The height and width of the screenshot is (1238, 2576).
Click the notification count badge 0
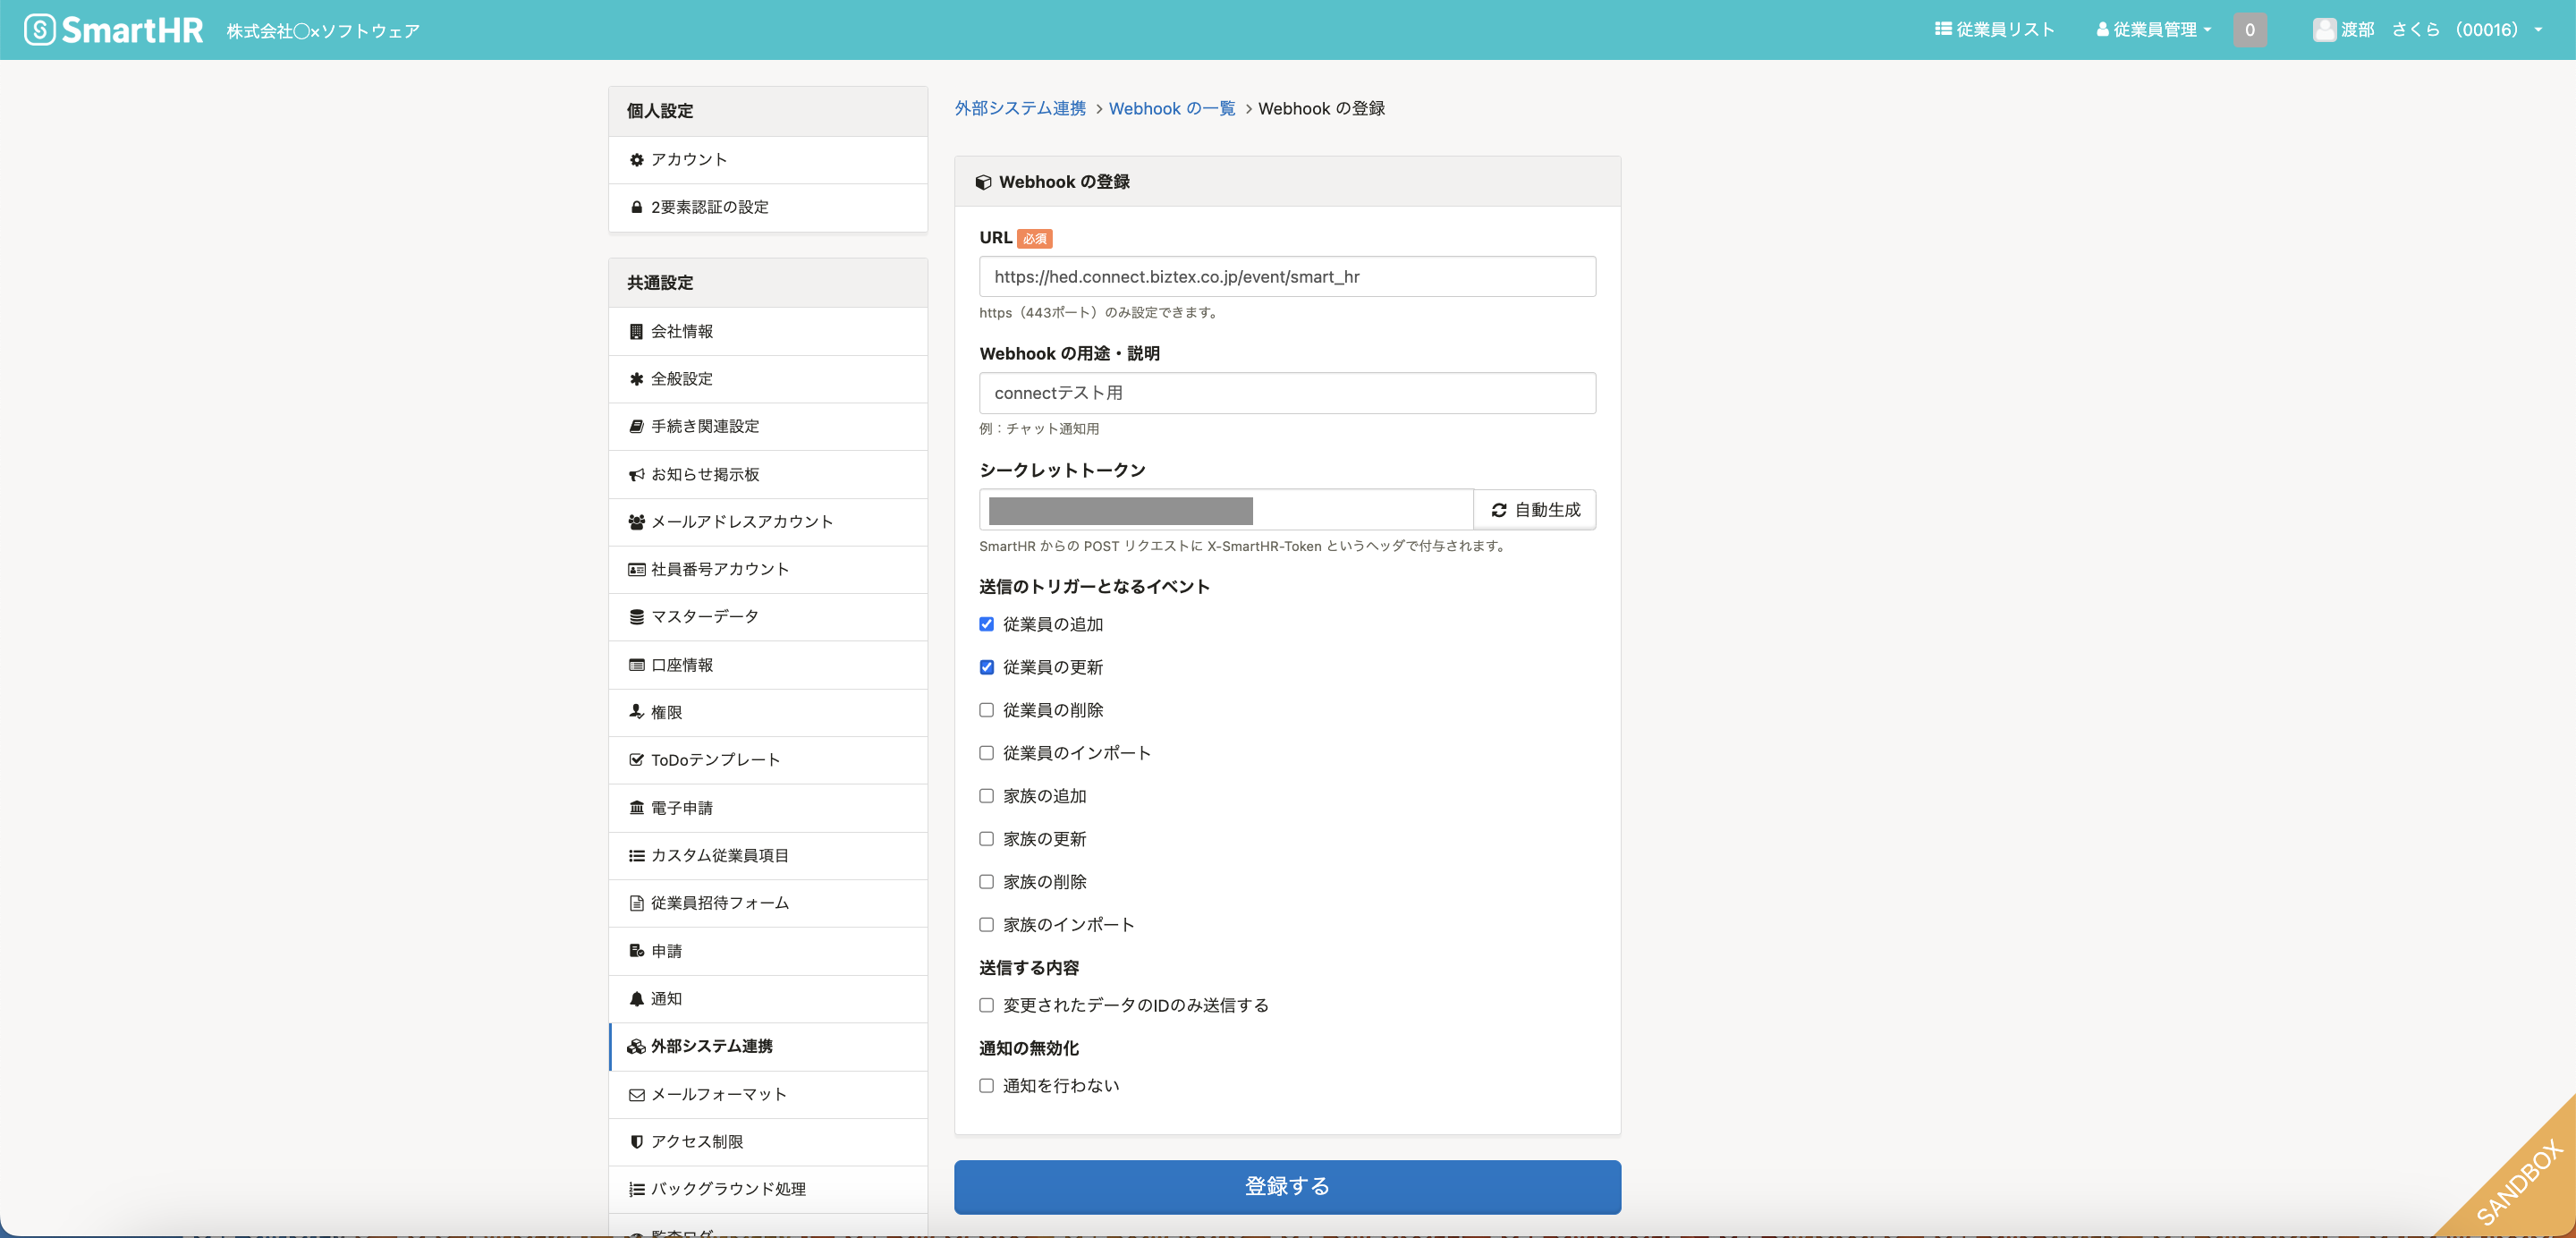click(x=2250, y=30)
